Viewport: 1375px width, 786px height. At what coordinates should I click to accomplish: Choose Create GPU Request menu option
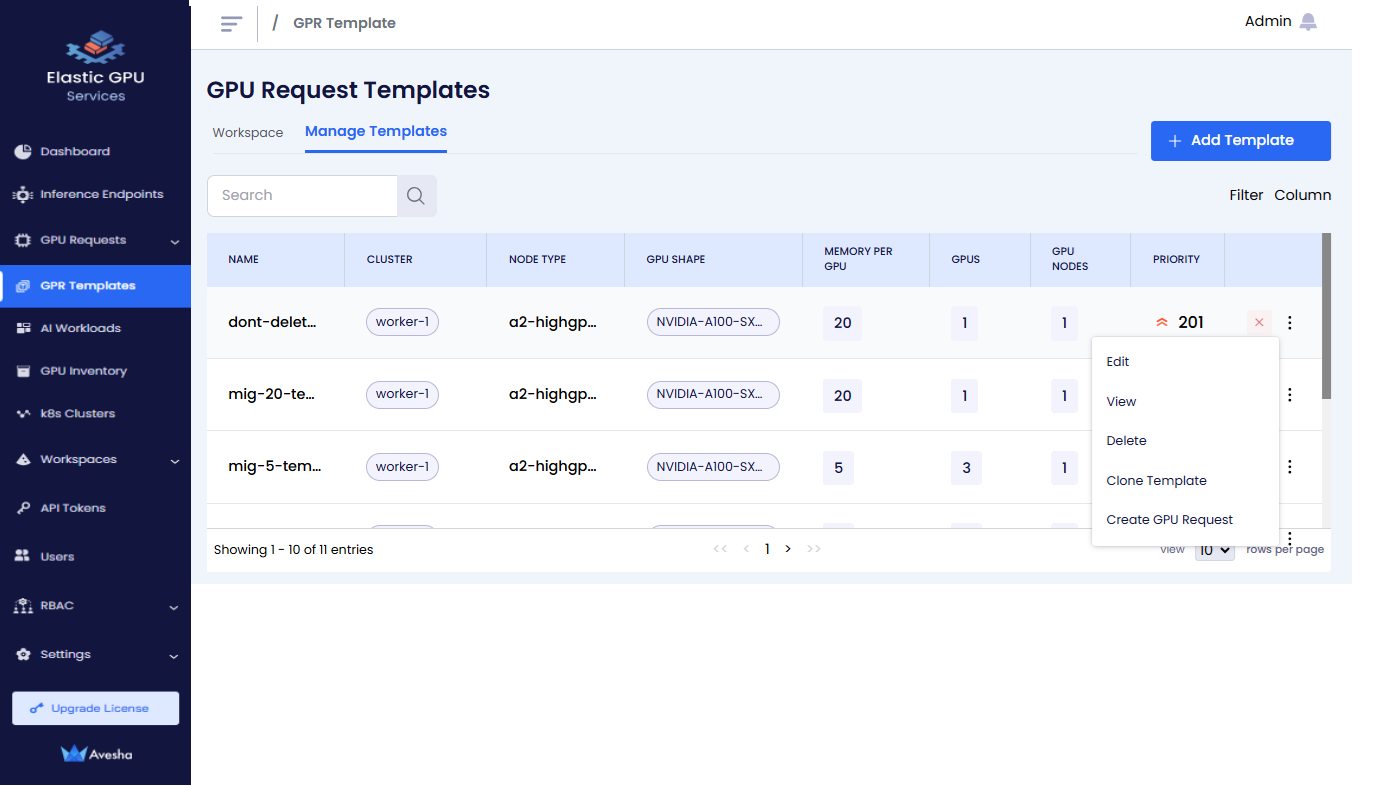[x=1169, y=520]
